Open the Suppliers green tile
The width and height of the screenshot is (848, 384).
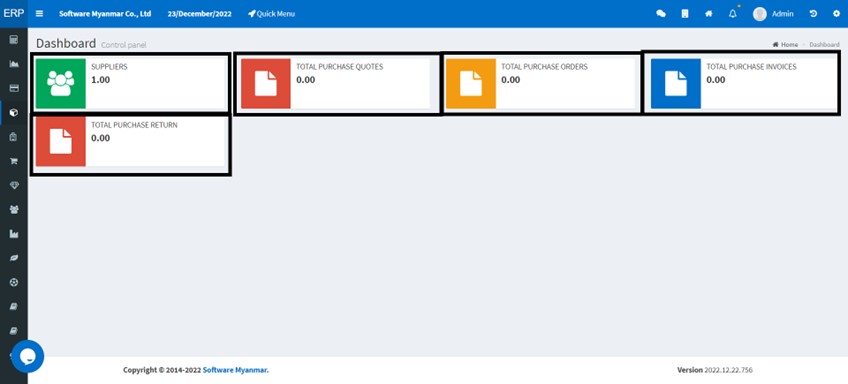[x=130, y=84]
